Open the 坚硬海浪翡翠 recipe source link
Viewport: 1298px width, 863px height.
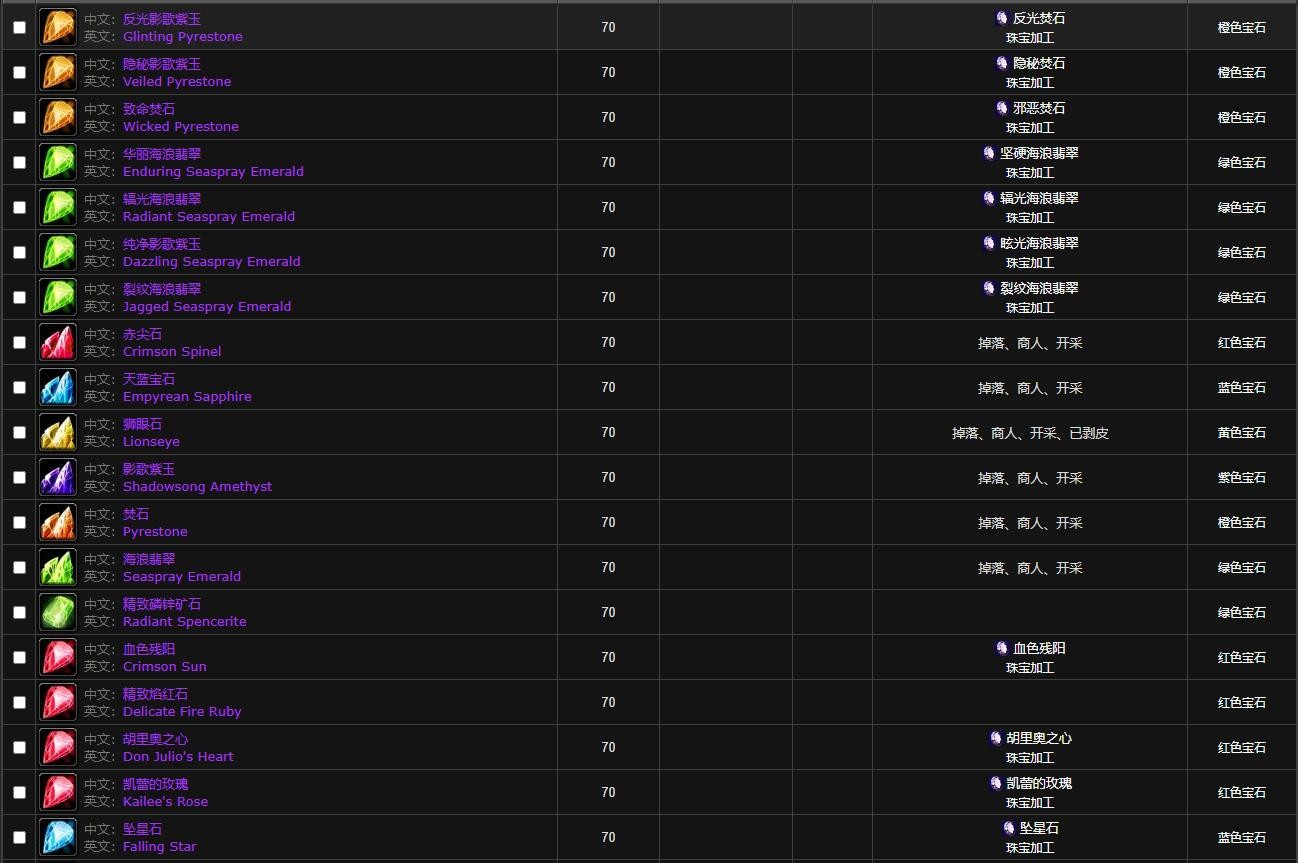(x=1039, y=153)
